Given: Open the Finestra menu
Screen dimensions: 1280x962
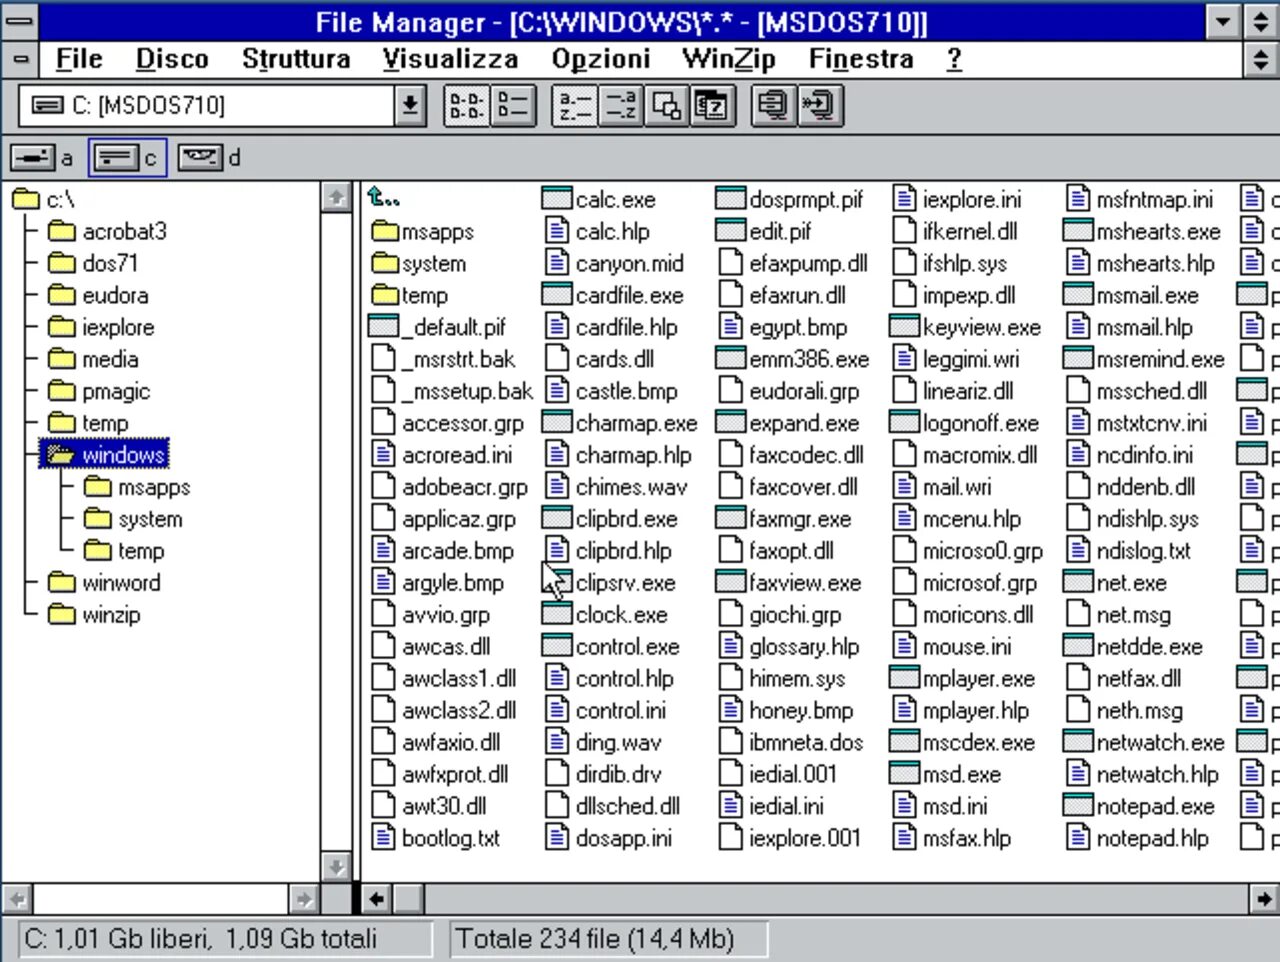Looking at the screenshot, I should 861,59.
